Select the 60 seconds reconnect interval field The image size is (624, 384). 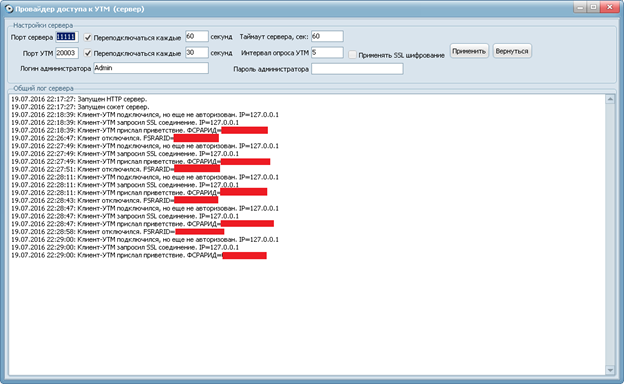[197, 36]
